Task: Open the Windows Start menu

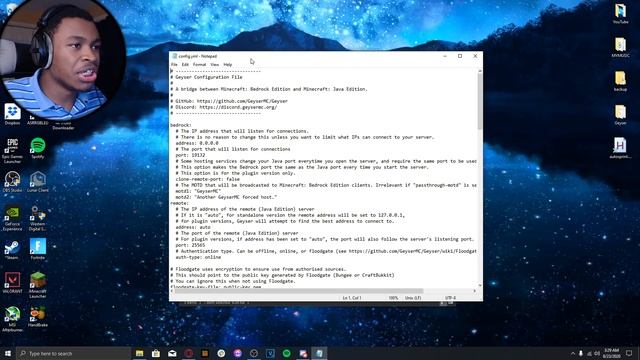Action: pyautogui.click(x=8, y=353)
